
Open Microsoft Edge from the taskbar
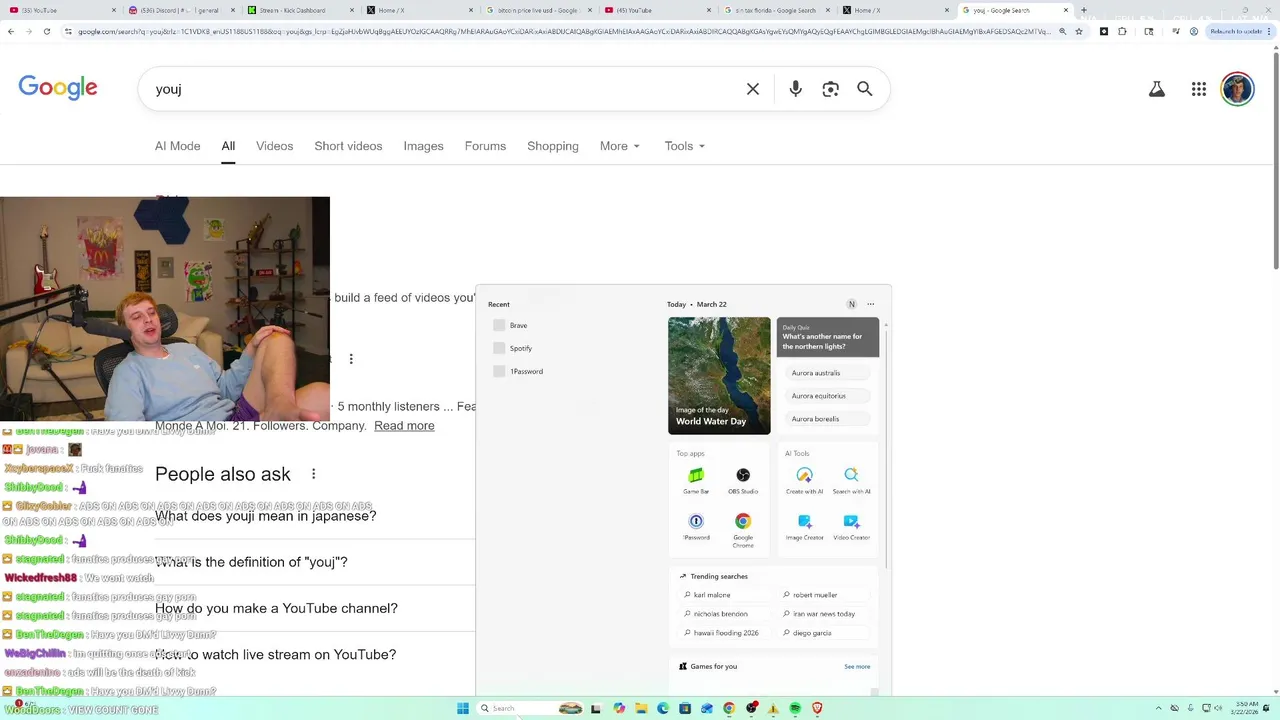click(x=663, y=708)
